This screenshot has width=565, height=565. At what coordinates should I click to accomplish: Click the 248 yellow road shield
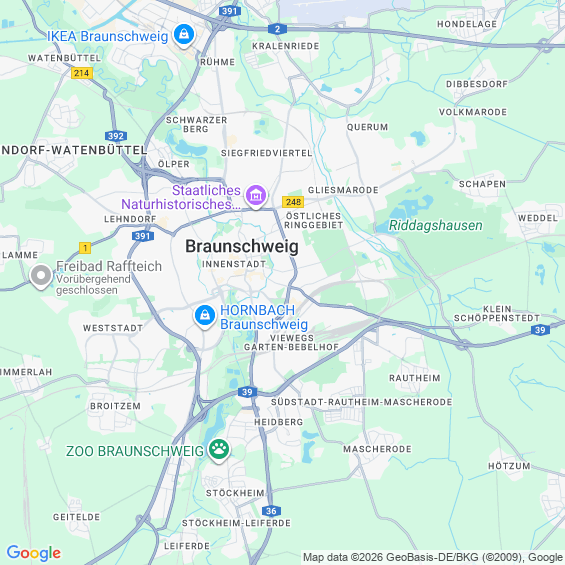tap(293, 202)
